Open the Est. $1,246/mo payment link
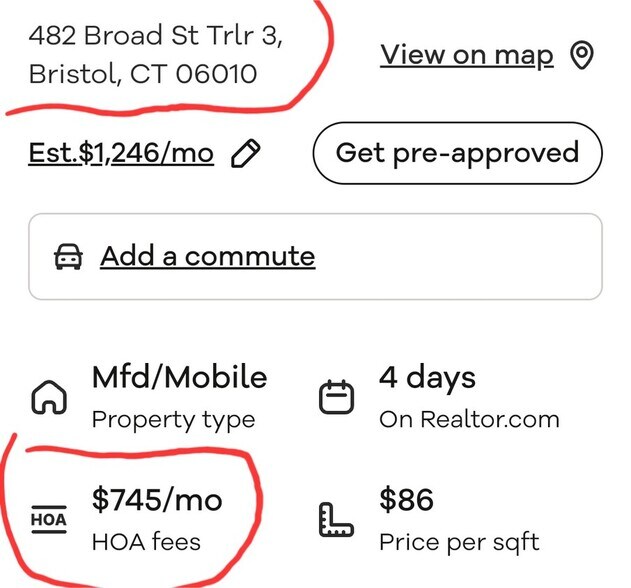The height and width of the screenshot is (588, 631). pos(121,153)
